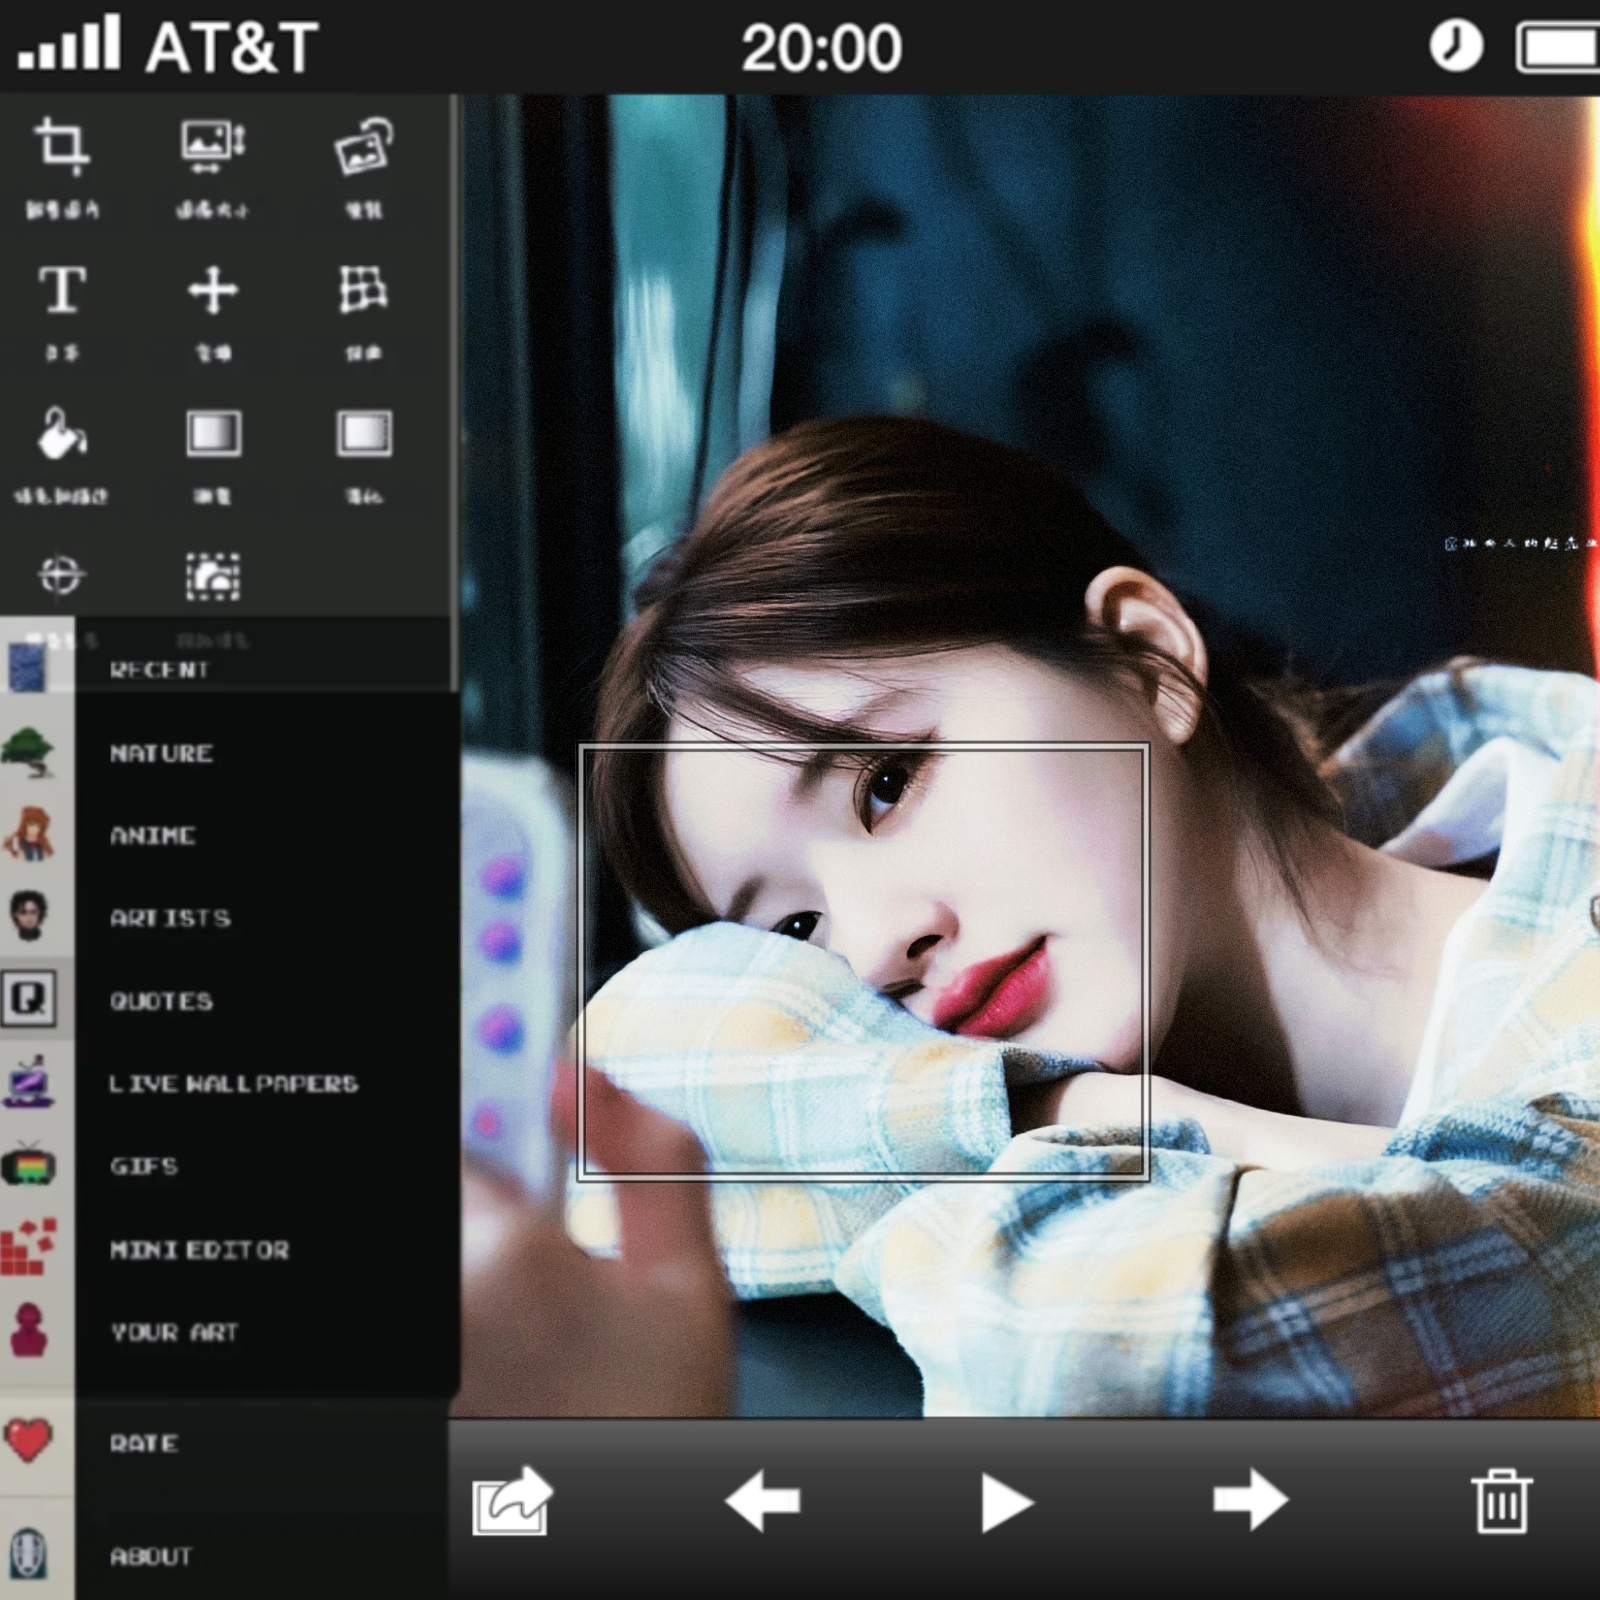Click the dashed selection camera tool
1600x1600 pixels.
click(213, 577)
